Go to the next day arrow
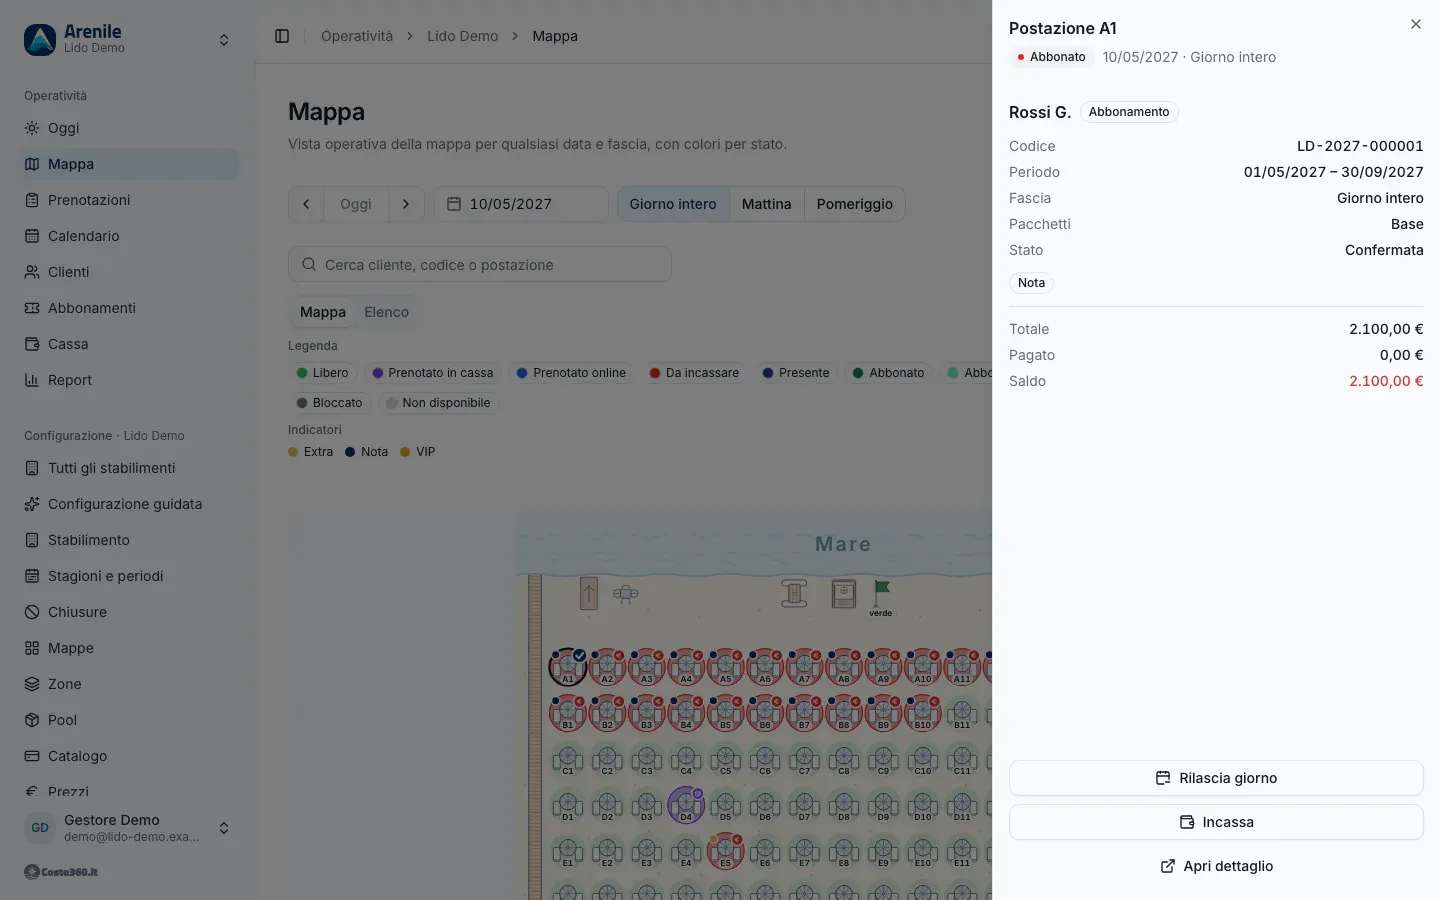Viewport: 1440px width, 900px height. (x=406, y=204)
